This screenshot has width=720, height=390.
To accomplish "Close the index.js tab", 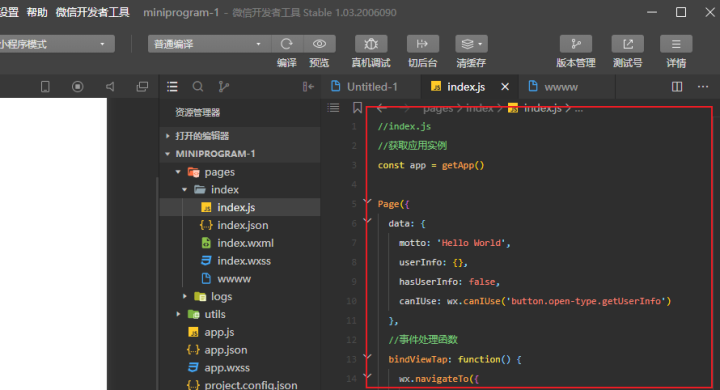I will click(505, 86).
